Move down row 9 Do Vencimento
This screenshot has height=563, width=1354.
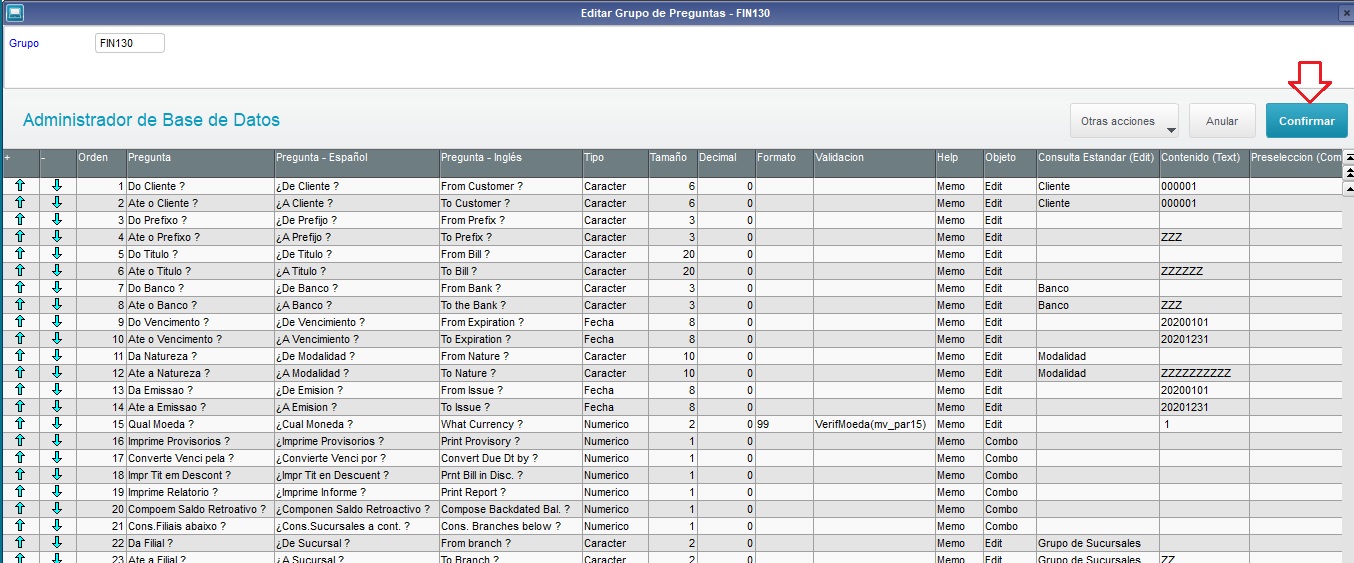[56, 322]
